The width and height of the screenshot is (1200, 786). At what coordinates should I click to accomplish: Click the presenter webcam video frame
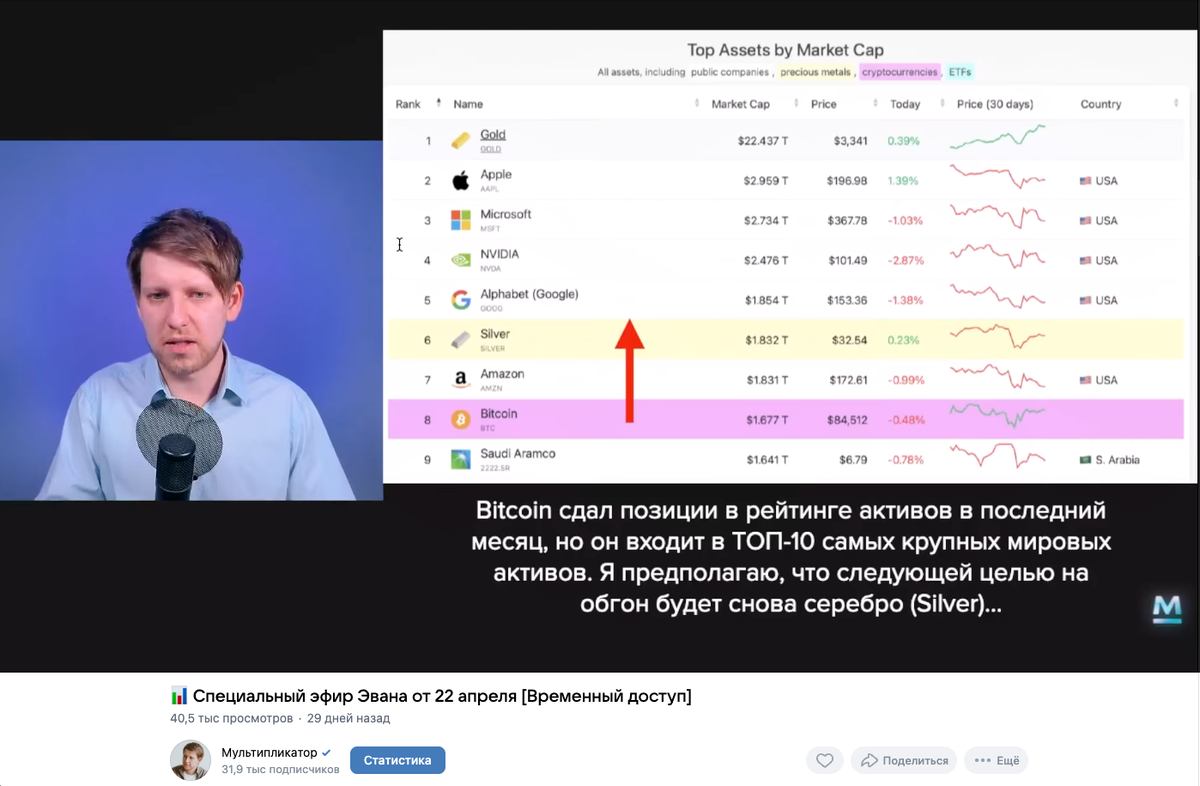(191, 320)
